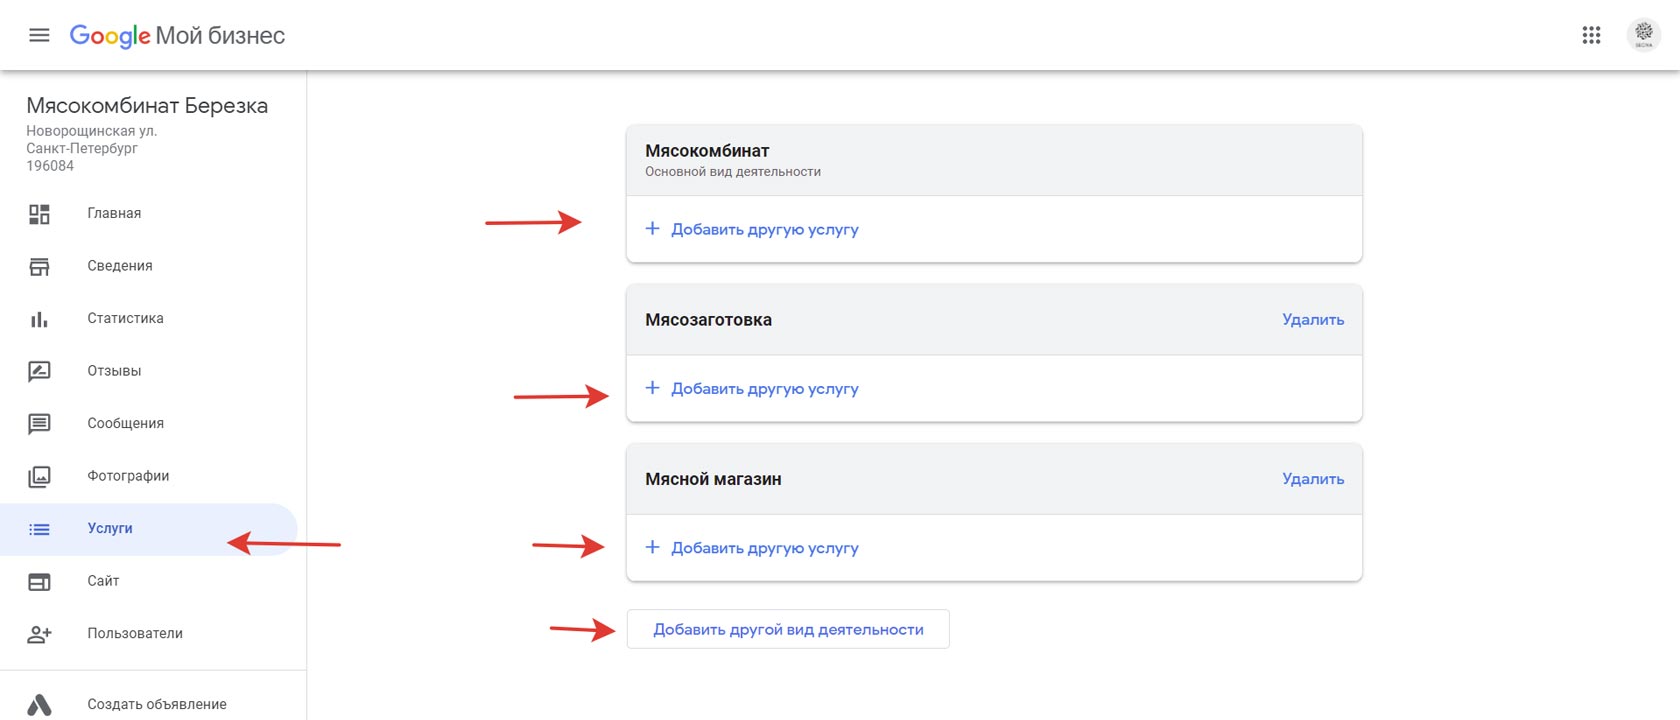Add another service under Мясозаготовка
1680x720 pixels.
point(752,388)
